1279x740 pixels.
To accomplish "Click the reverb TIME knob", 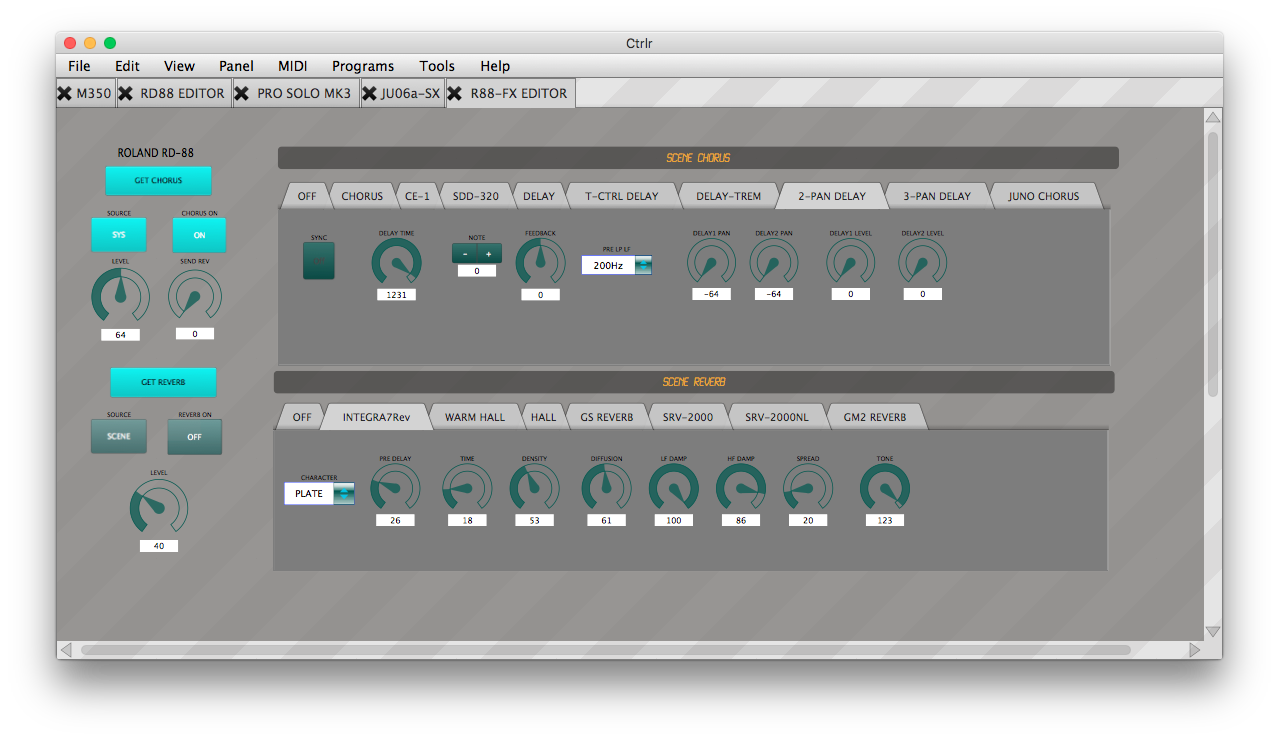I will 467,489.
